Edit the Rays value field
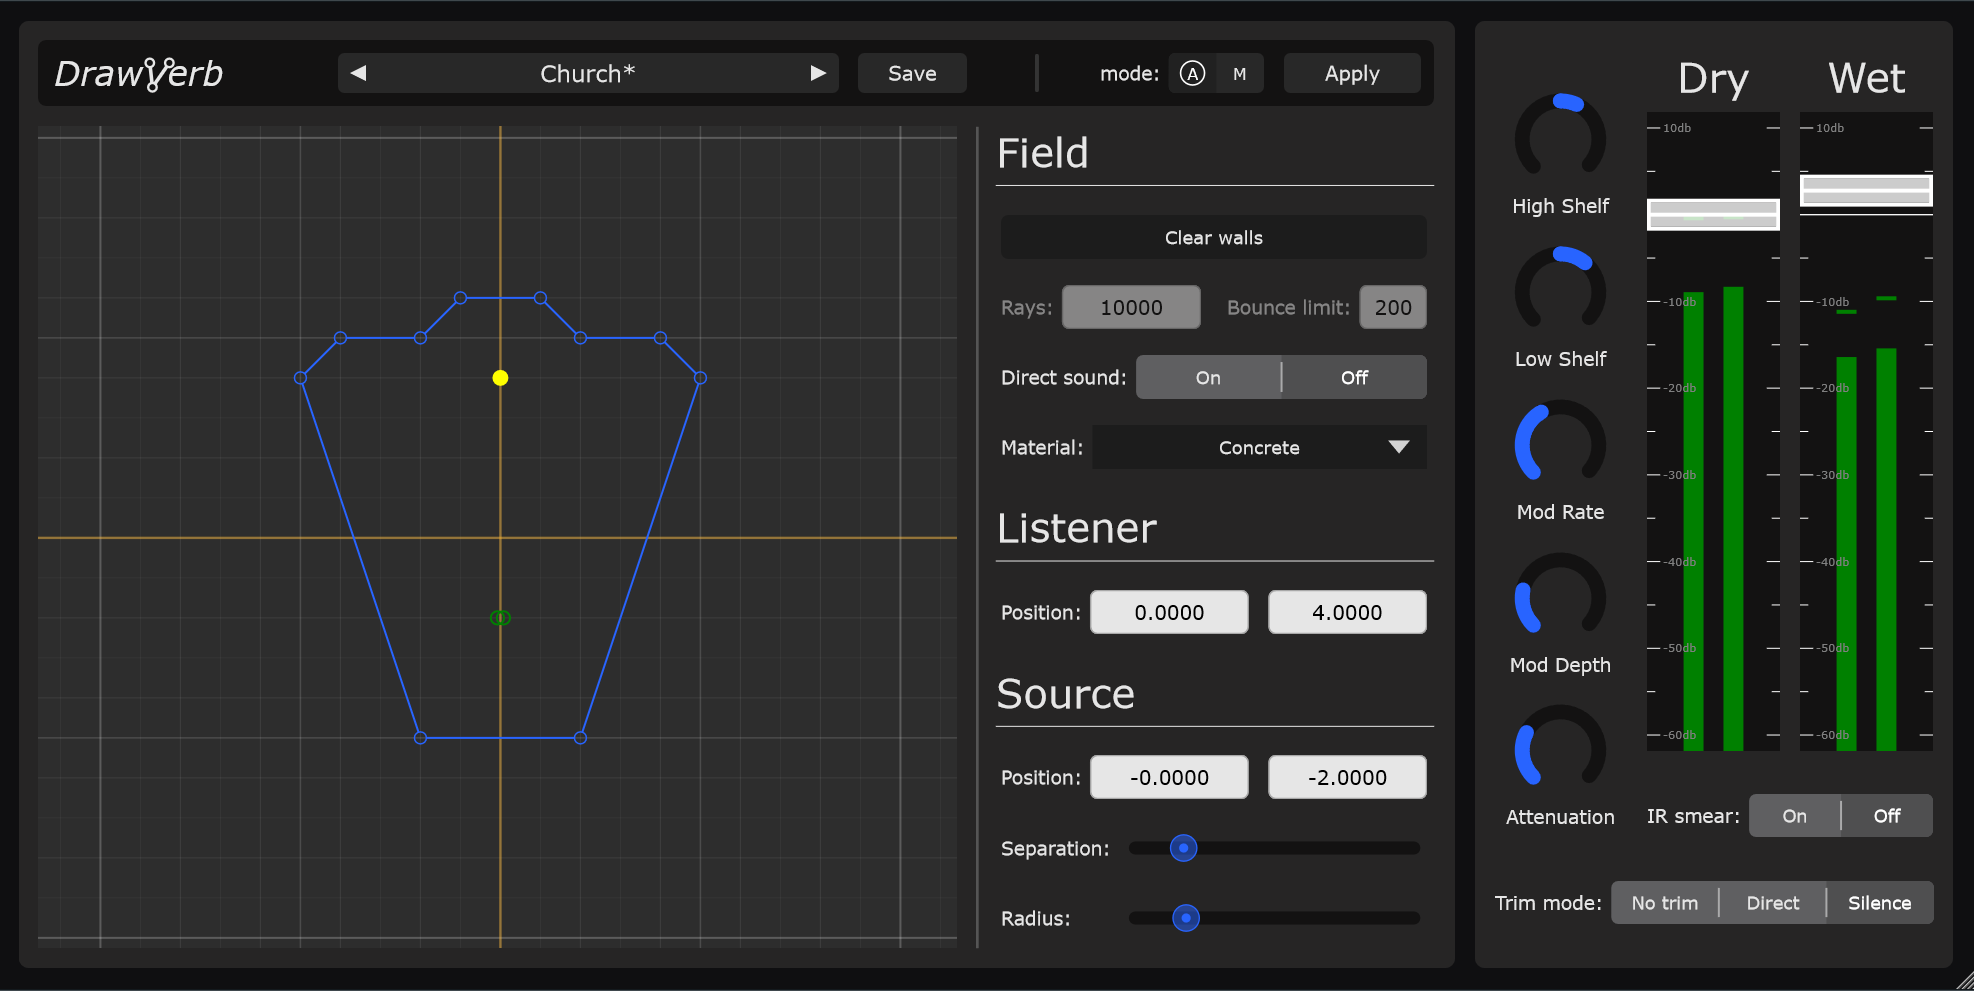This screenshot has height=991, width=1974. 1130,307
